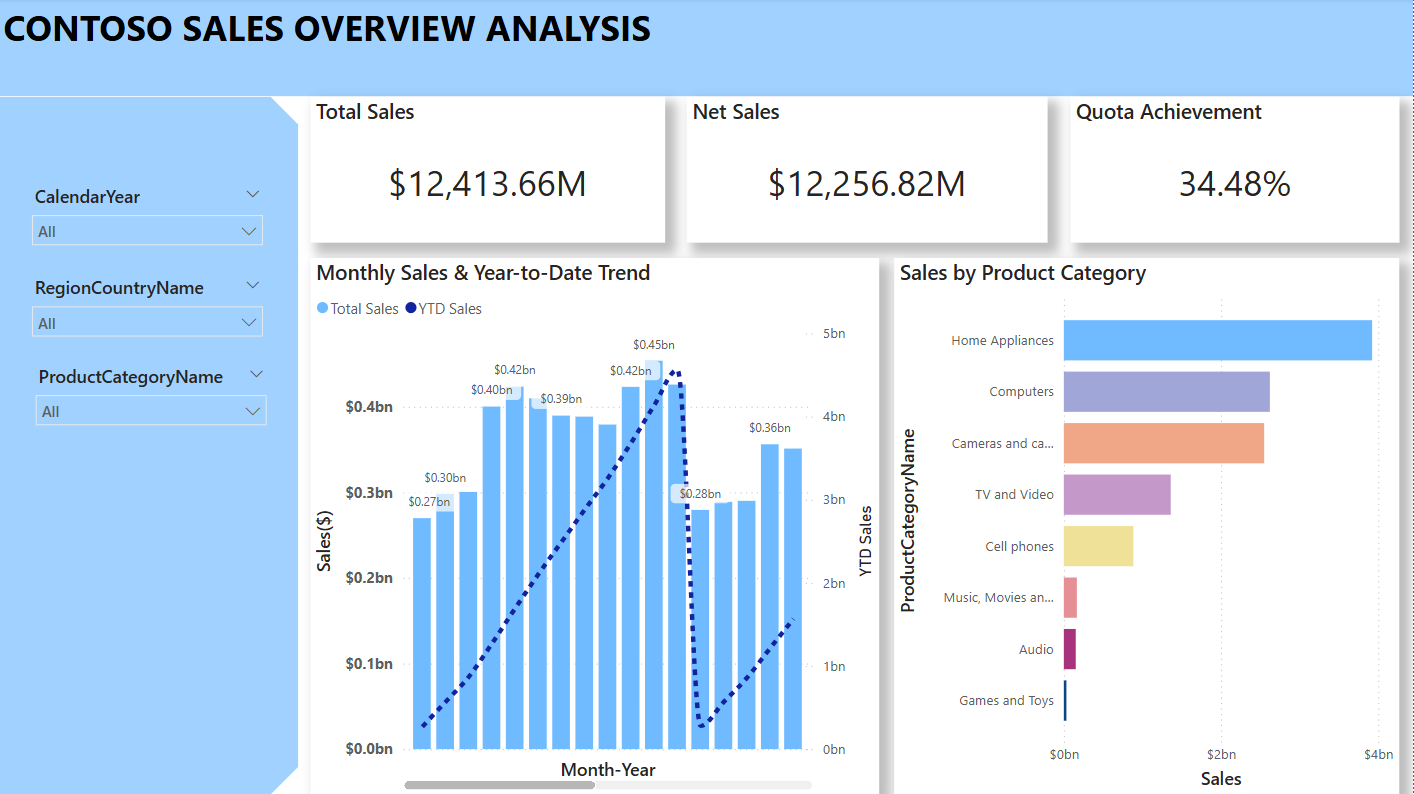
Task: Open the CalendarYear All dropdown
Action: (148, 231)
